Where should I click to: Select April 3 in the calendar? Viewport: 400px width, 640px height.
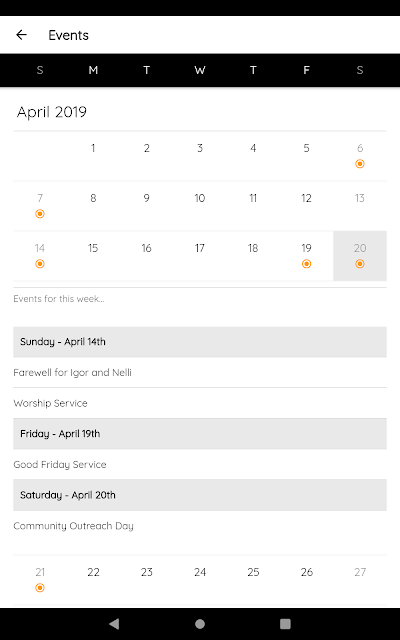pos(200,156)
